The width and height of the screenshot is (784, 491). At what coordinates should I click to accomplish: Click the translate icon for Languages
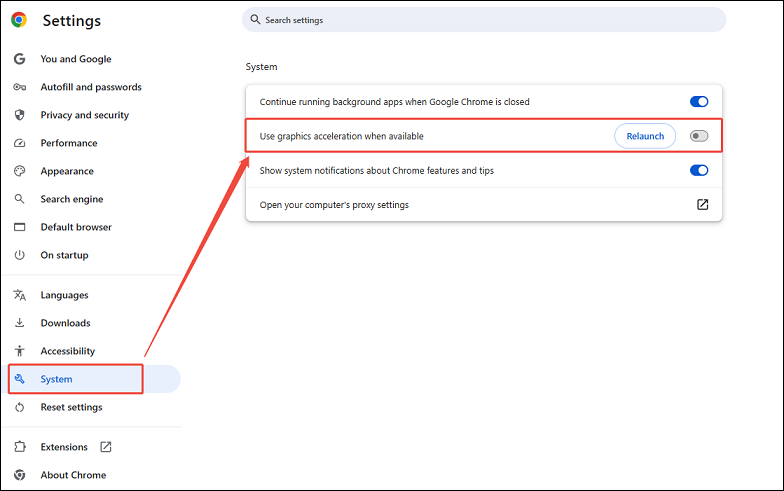(x=20, y=295)
